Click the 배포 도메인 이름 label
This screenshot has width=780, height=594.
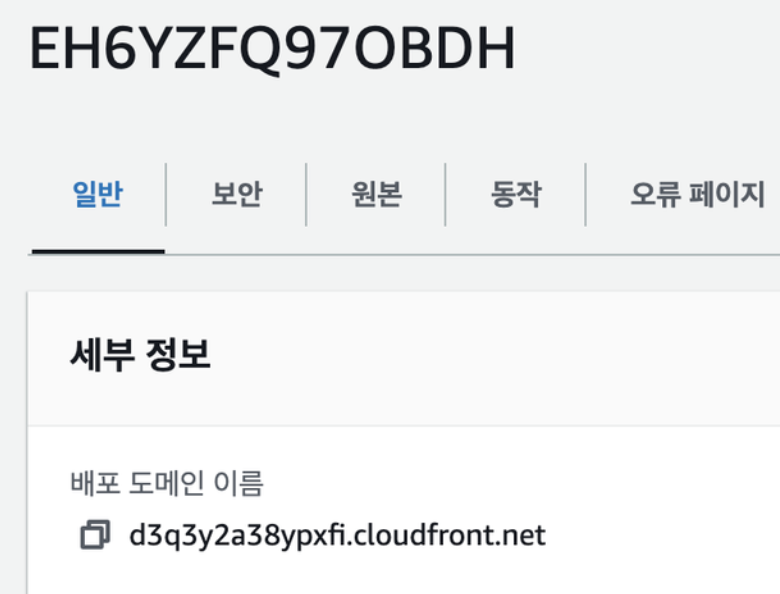[x=167, y=483]
